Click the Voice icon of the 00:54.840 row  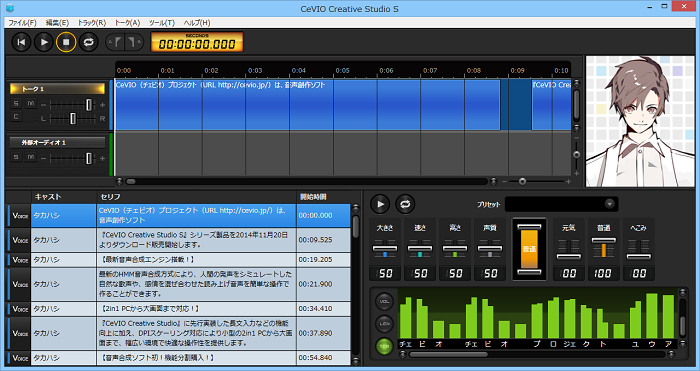[19, 358]
